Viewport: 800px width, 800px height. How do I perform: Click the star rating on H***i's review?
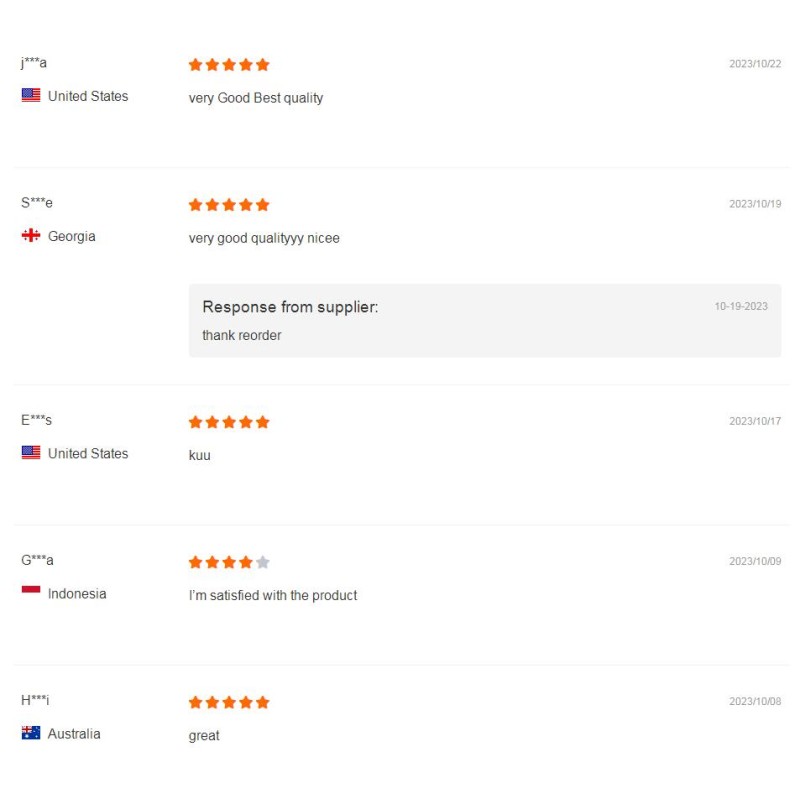click(x=229, y=702)
